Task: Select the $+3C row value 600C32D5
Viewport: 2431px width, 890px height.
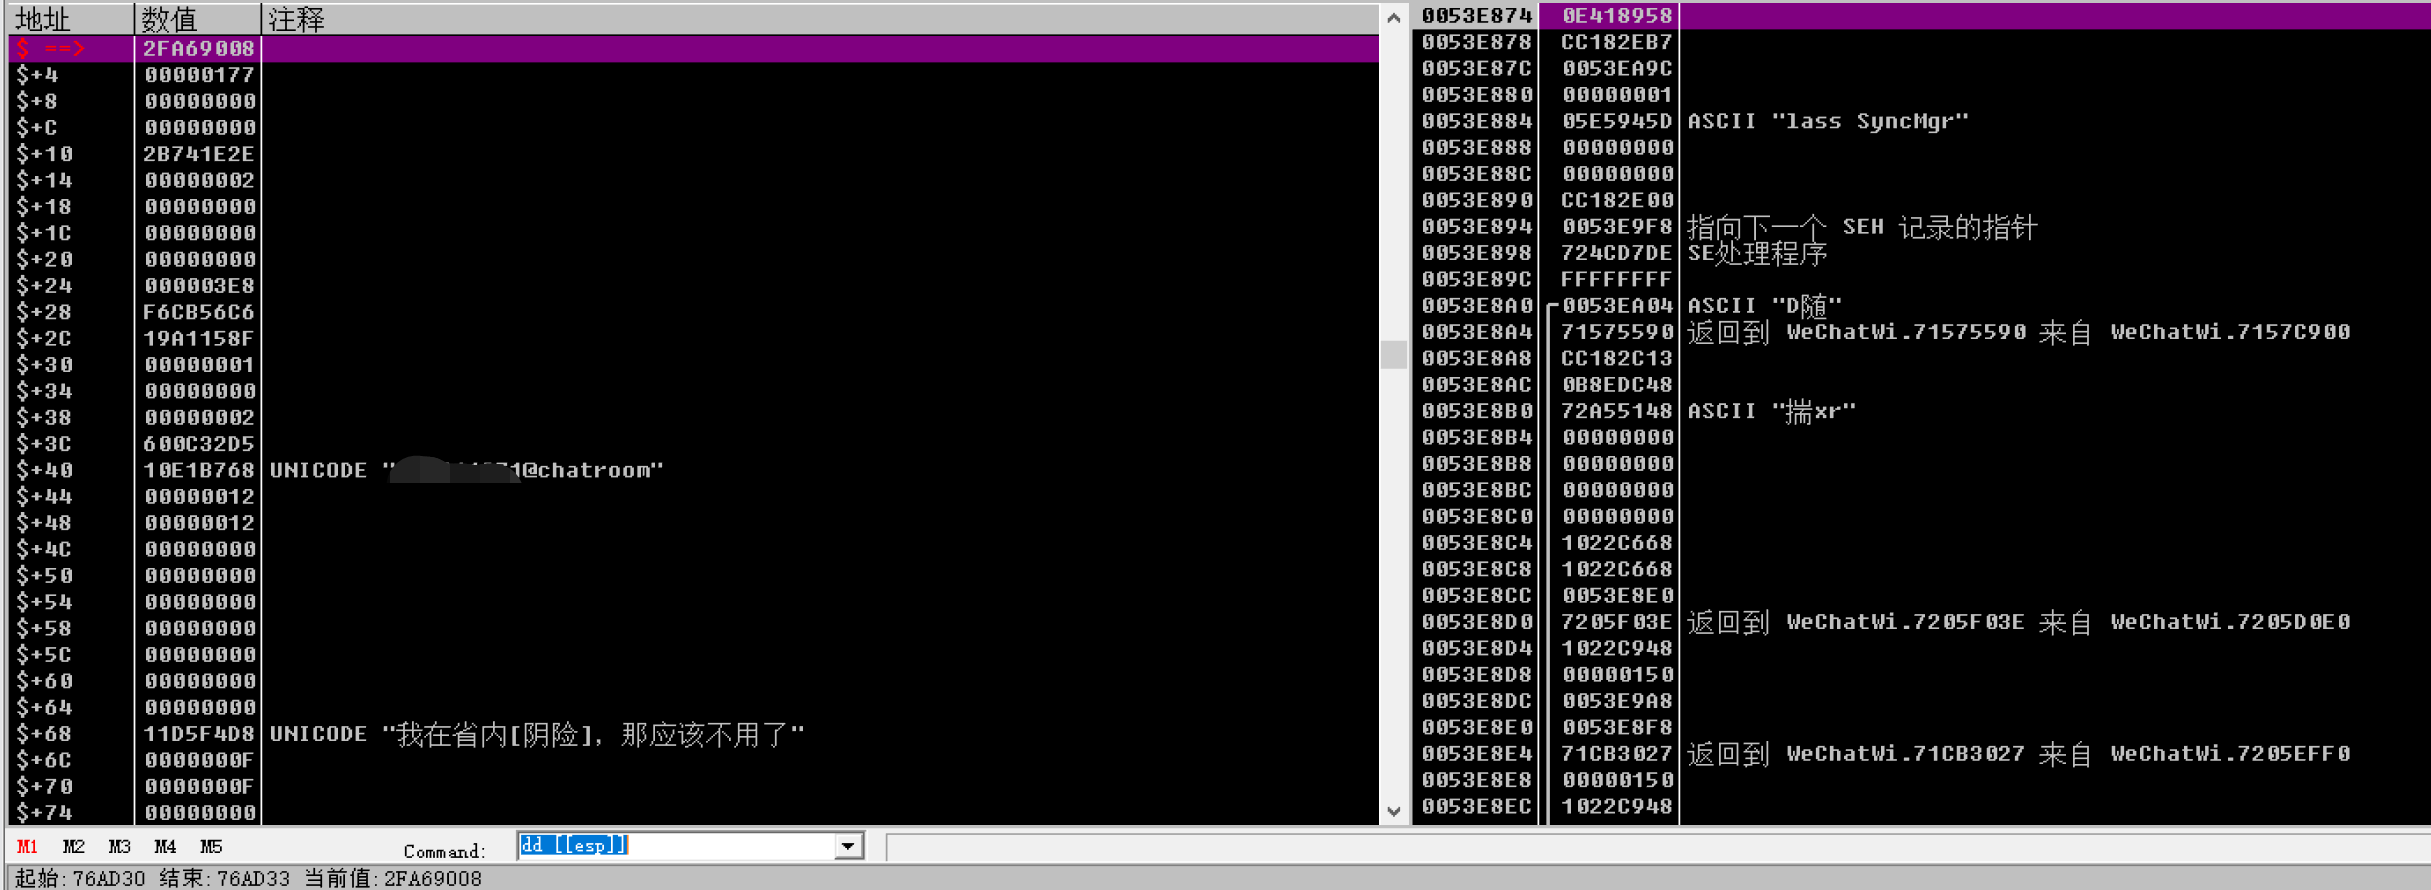Action: tap(199, 444)
